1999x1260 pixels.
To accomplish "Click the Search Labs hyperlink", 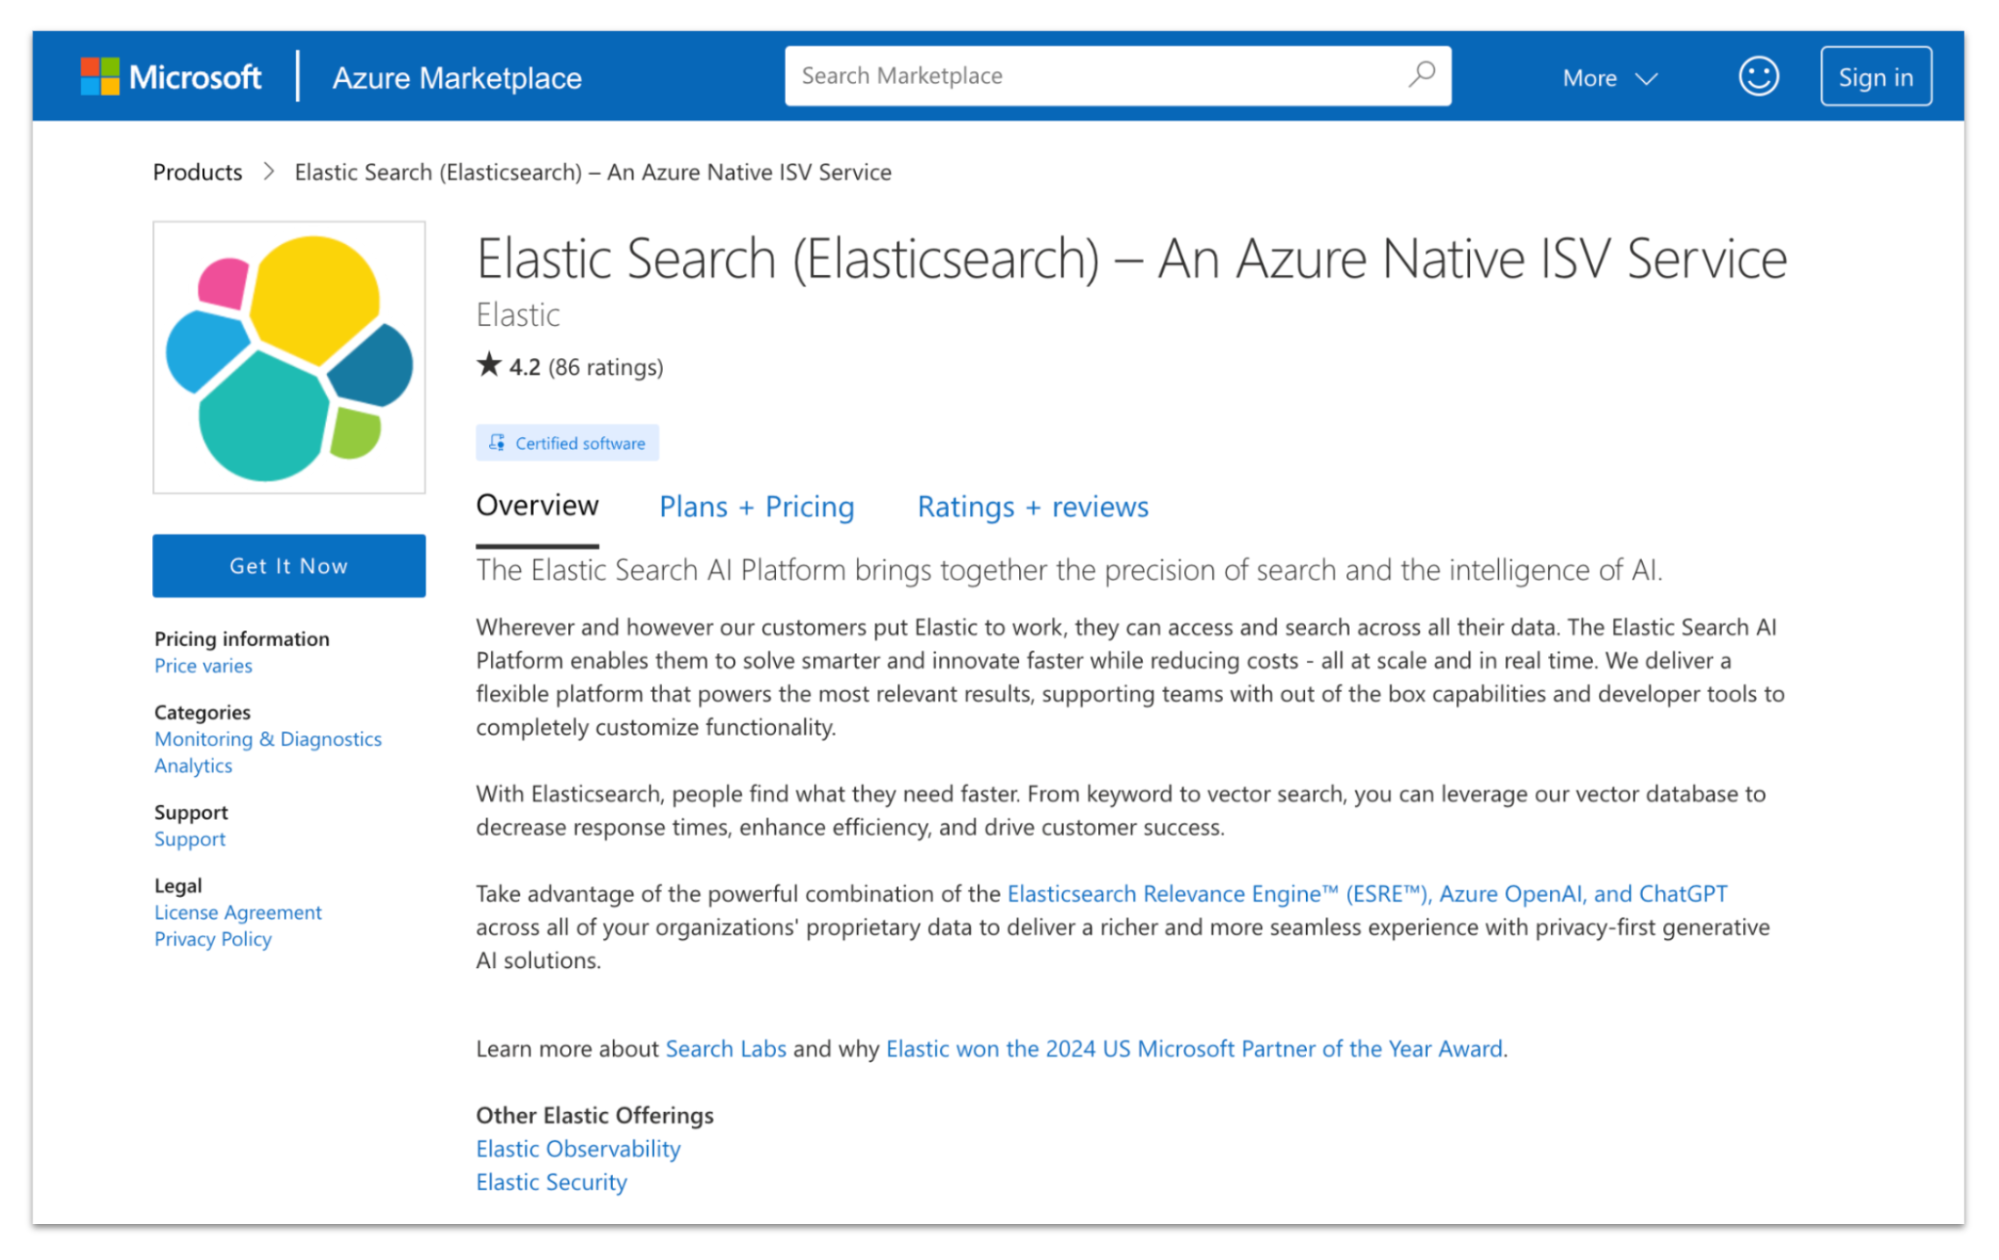I will click(x=726, y=1047).
